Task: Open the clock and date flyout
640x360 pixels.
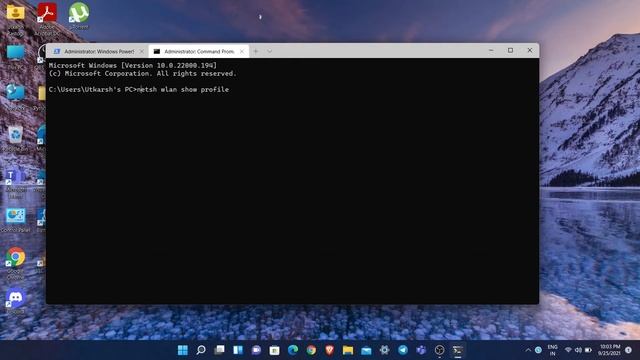Action: (x=609, y=350)
